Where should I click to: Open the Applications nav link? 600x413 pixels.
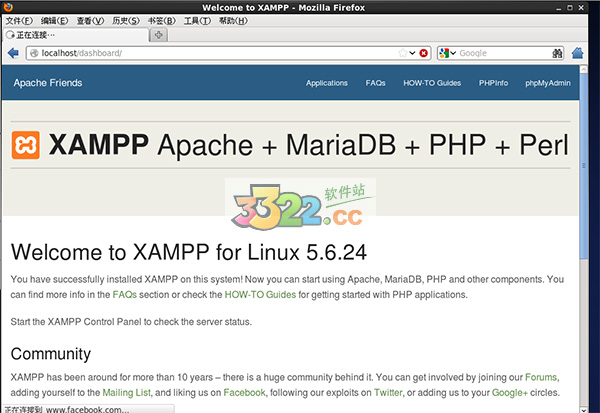coord(327,83)
